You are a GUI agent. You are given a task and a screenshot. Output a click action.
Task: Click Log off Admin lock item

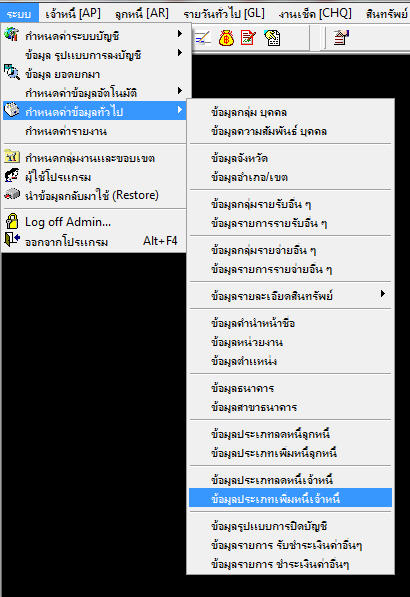point(94,222)
